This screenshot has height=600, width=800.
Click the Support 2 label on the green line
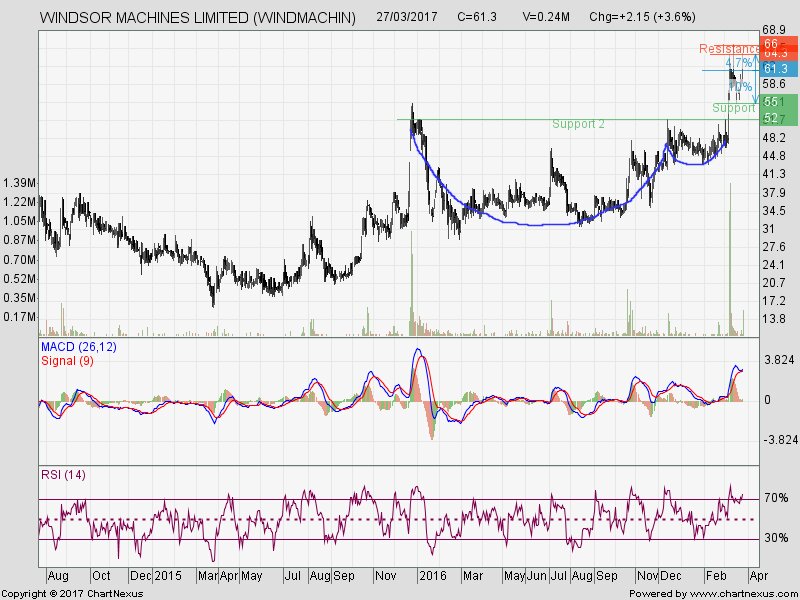pyautogui.click(x=578, y=124)
